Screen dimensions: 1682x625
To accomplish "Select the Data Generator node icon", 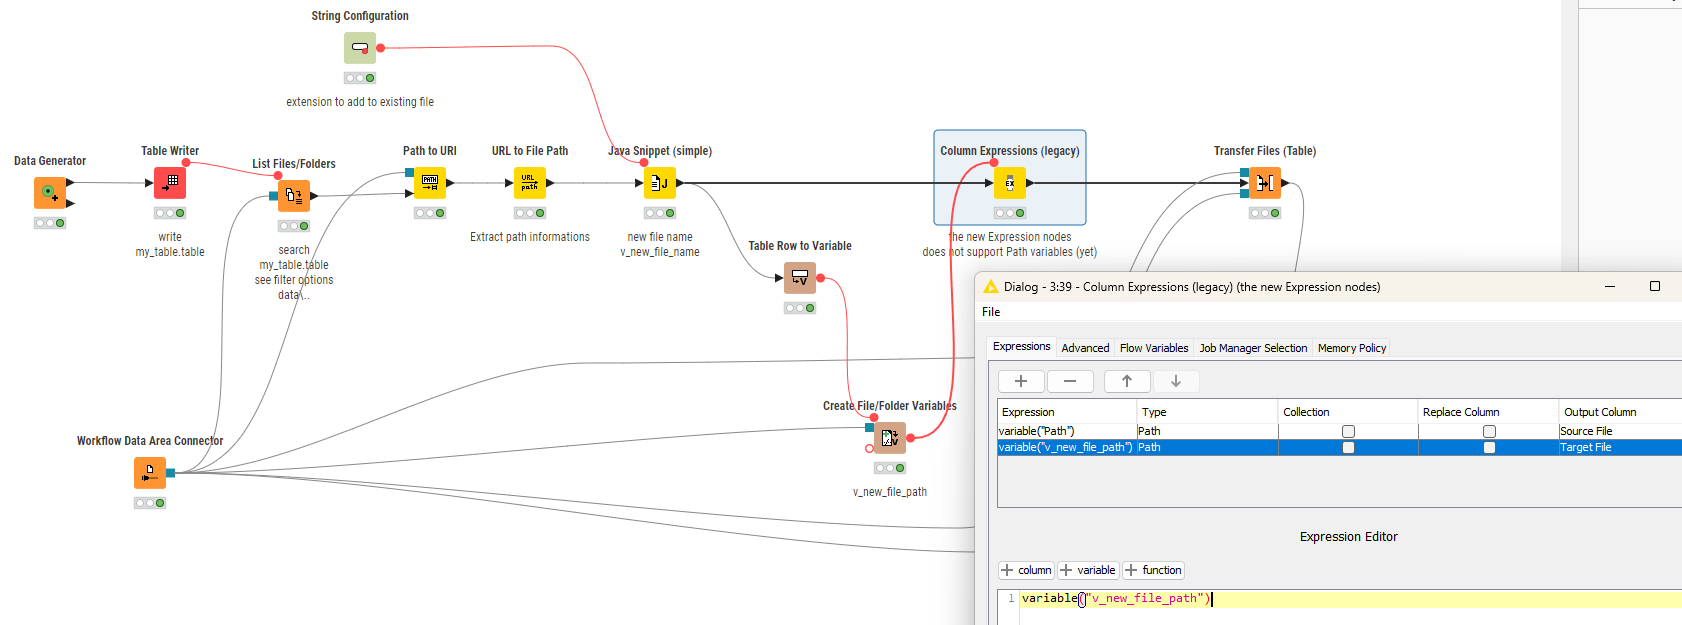I will 49,192.
